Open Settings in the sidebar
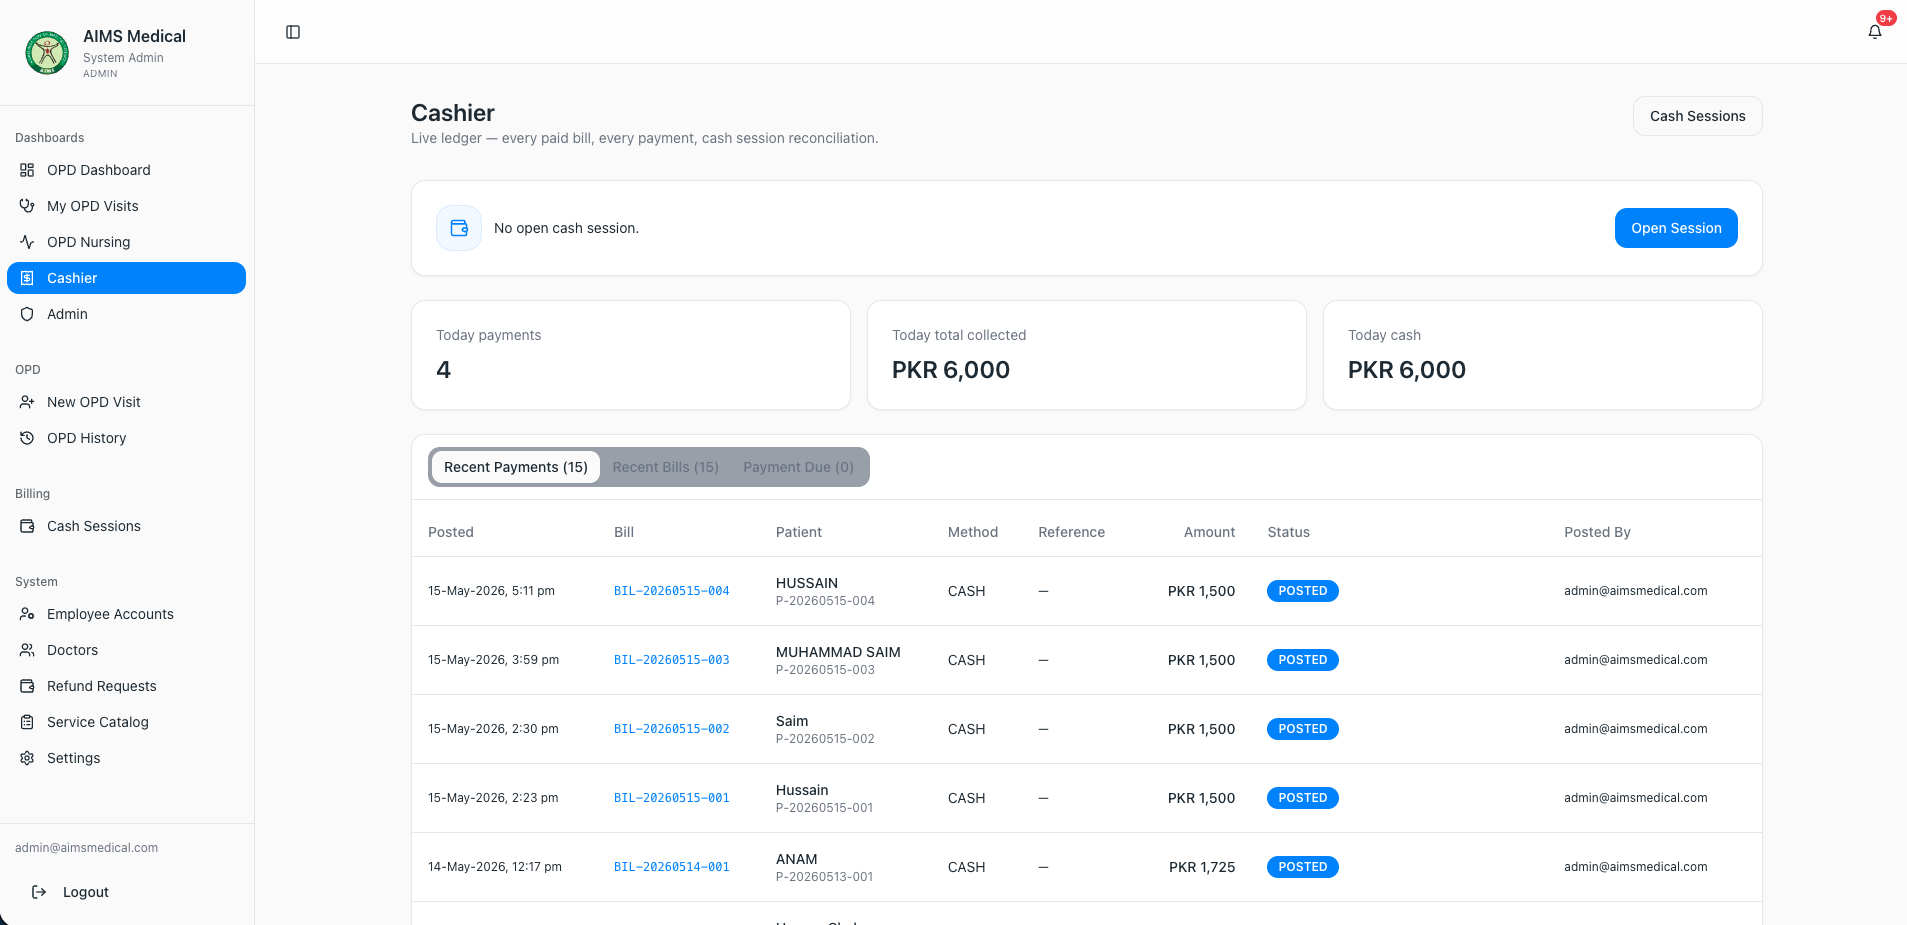 tap(126, 758)
